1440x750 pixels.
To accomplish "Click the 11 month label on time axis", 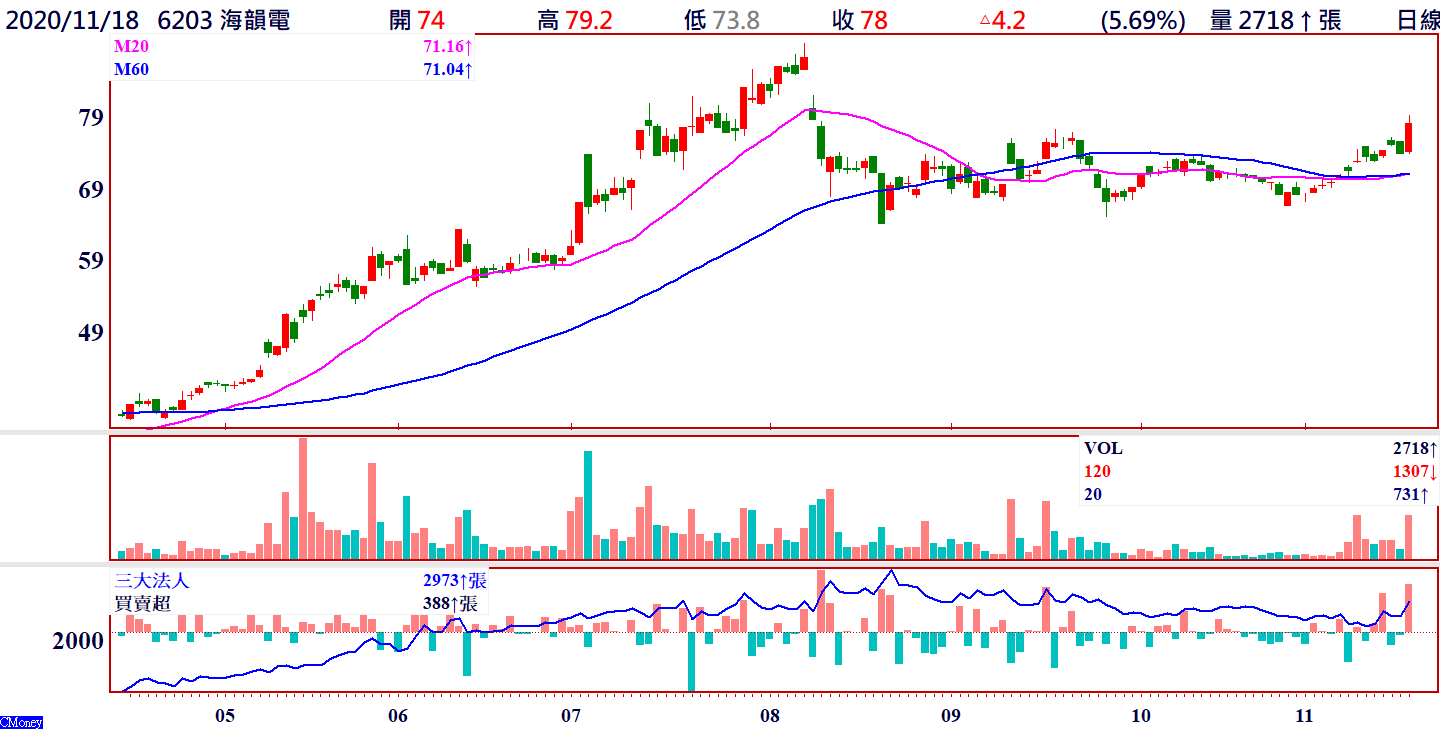I will tap(1304, 716).
